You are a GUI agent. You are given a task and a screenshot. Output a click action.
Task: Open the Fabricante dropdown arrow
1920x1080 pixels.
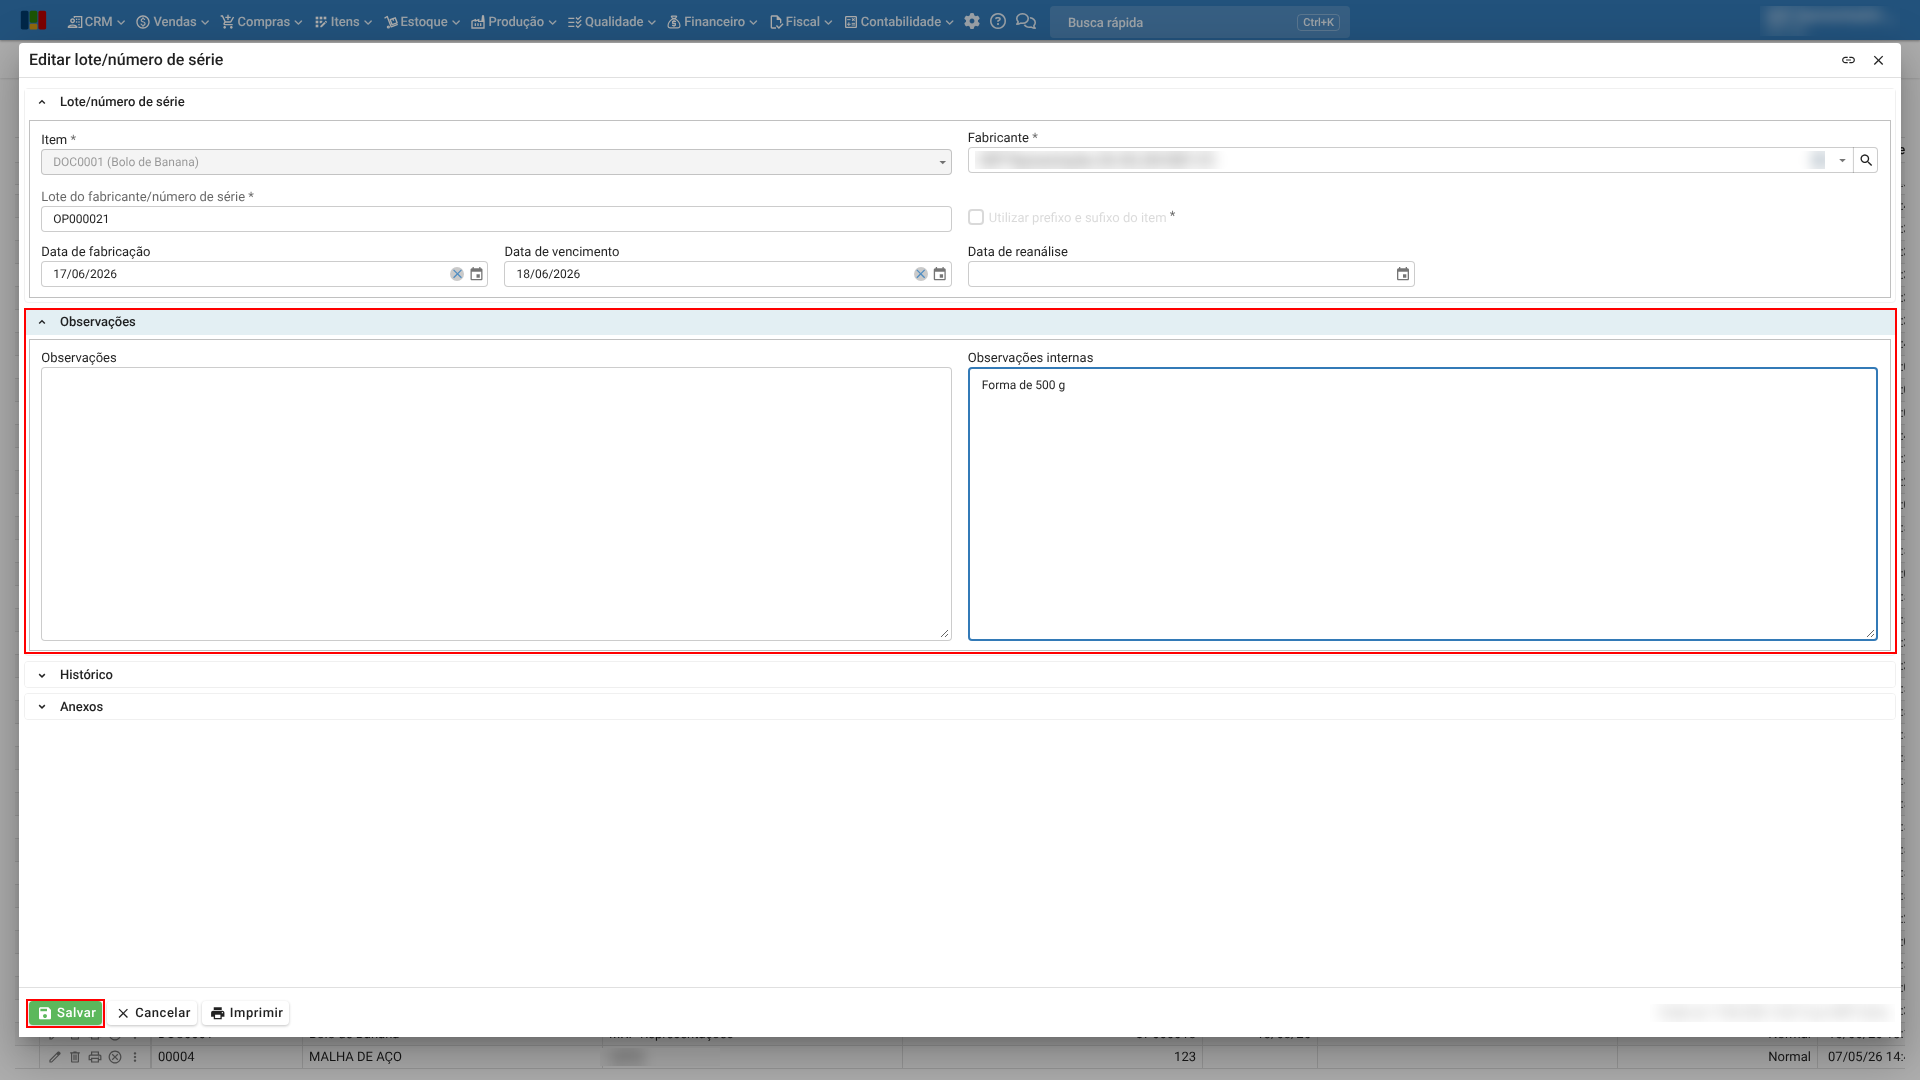pyautogui.click(x=1842, y=160)
